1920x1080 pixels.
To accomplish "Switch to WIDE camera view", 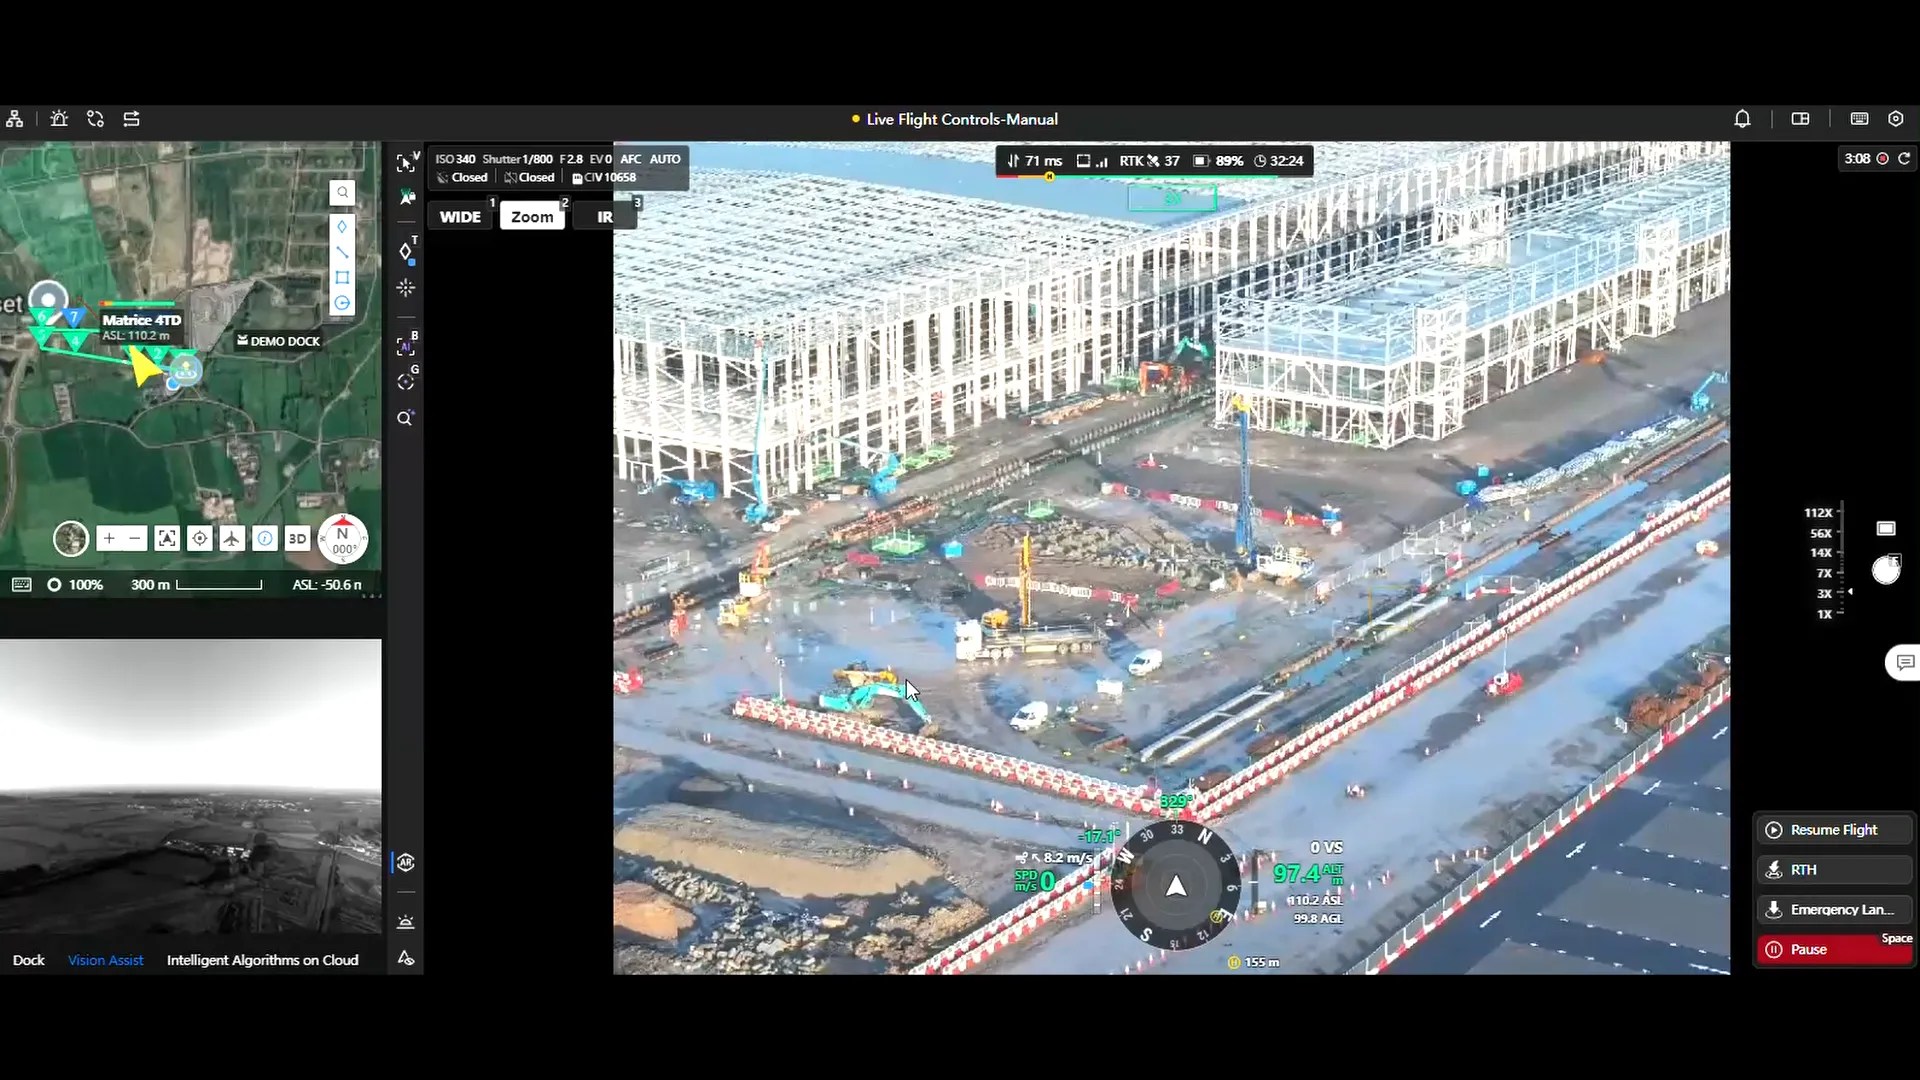I will [460, 217].
